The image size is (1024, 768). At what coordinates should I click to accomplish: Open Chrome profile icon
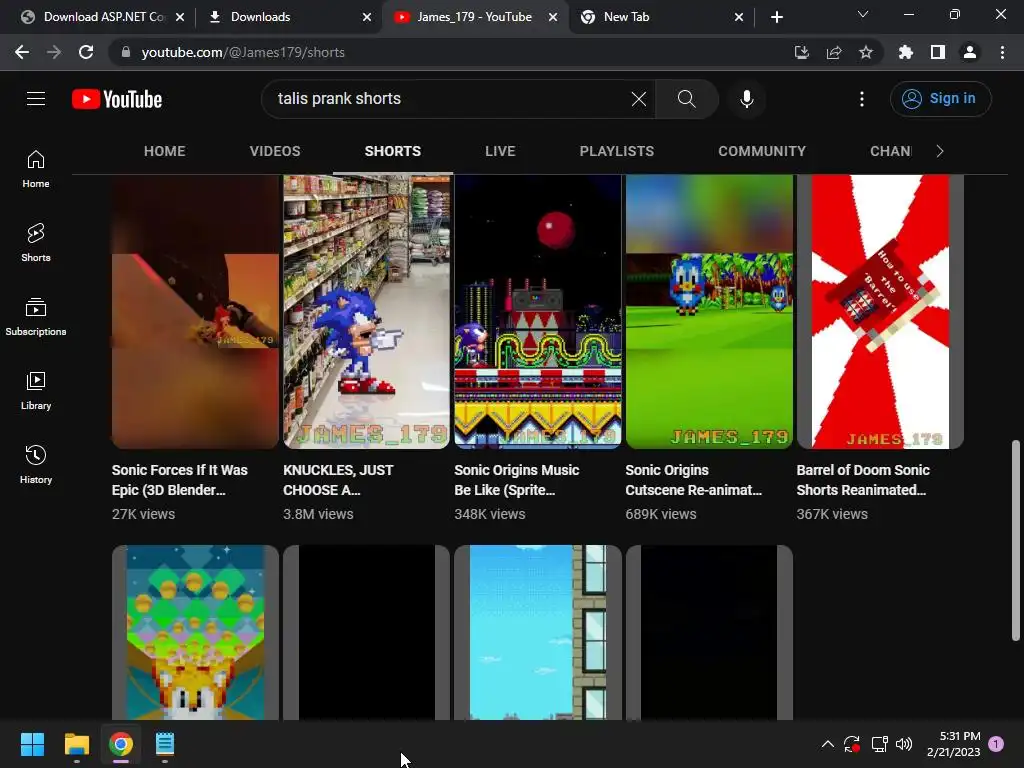click(x=970, y=52)
